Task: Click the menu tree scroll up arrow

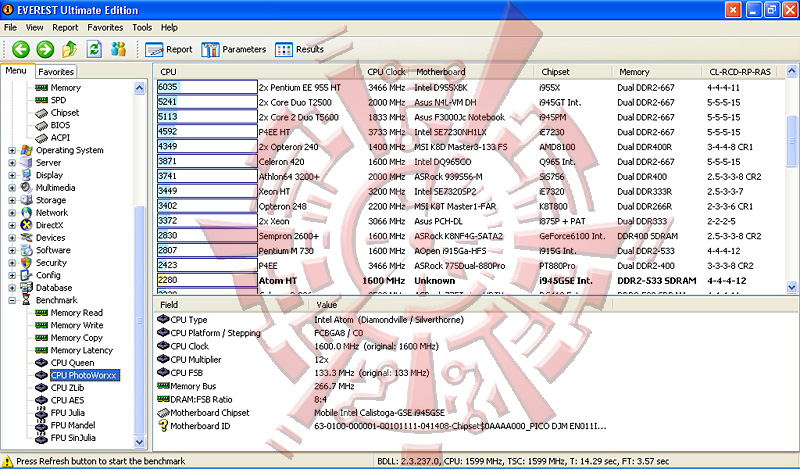Action: 139,88
